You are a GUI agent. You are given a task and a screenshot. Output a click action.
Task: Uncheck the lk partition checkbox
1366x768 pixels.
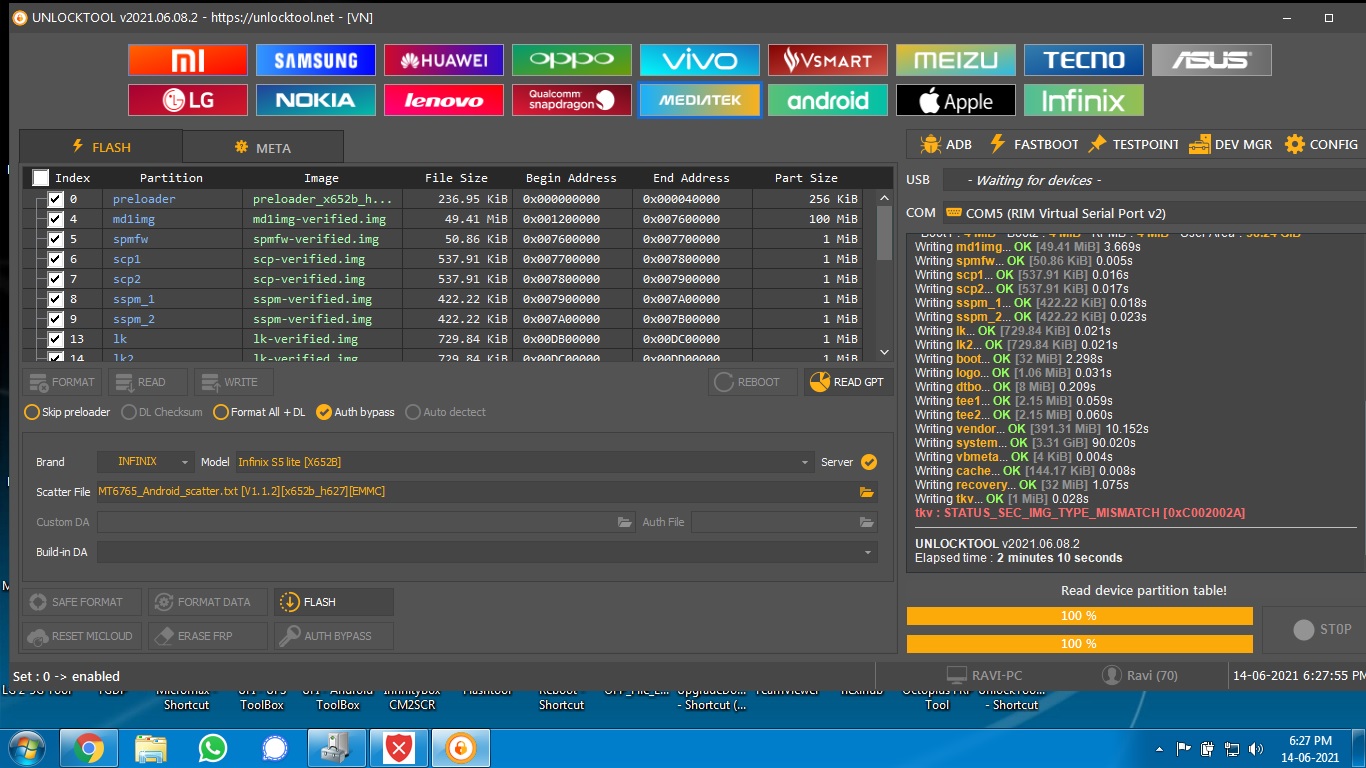(x=56, y=339)
